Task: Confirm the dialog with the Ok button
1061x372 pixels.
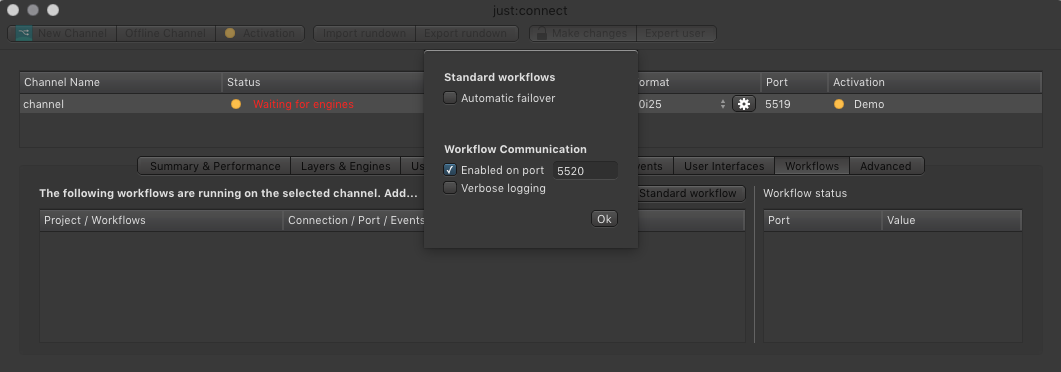Action: (604, 218)
